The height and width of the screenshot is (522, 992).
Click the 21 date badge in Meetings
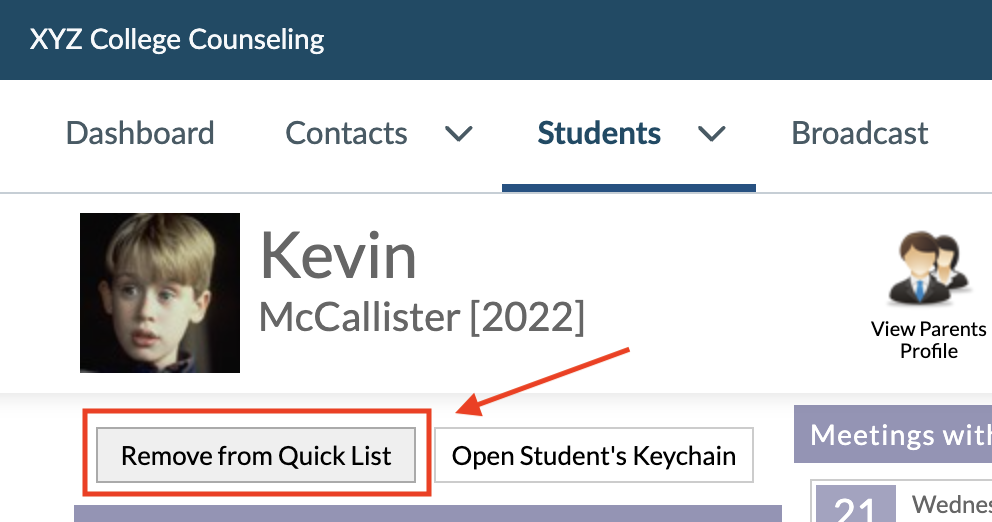coord(855,504)
